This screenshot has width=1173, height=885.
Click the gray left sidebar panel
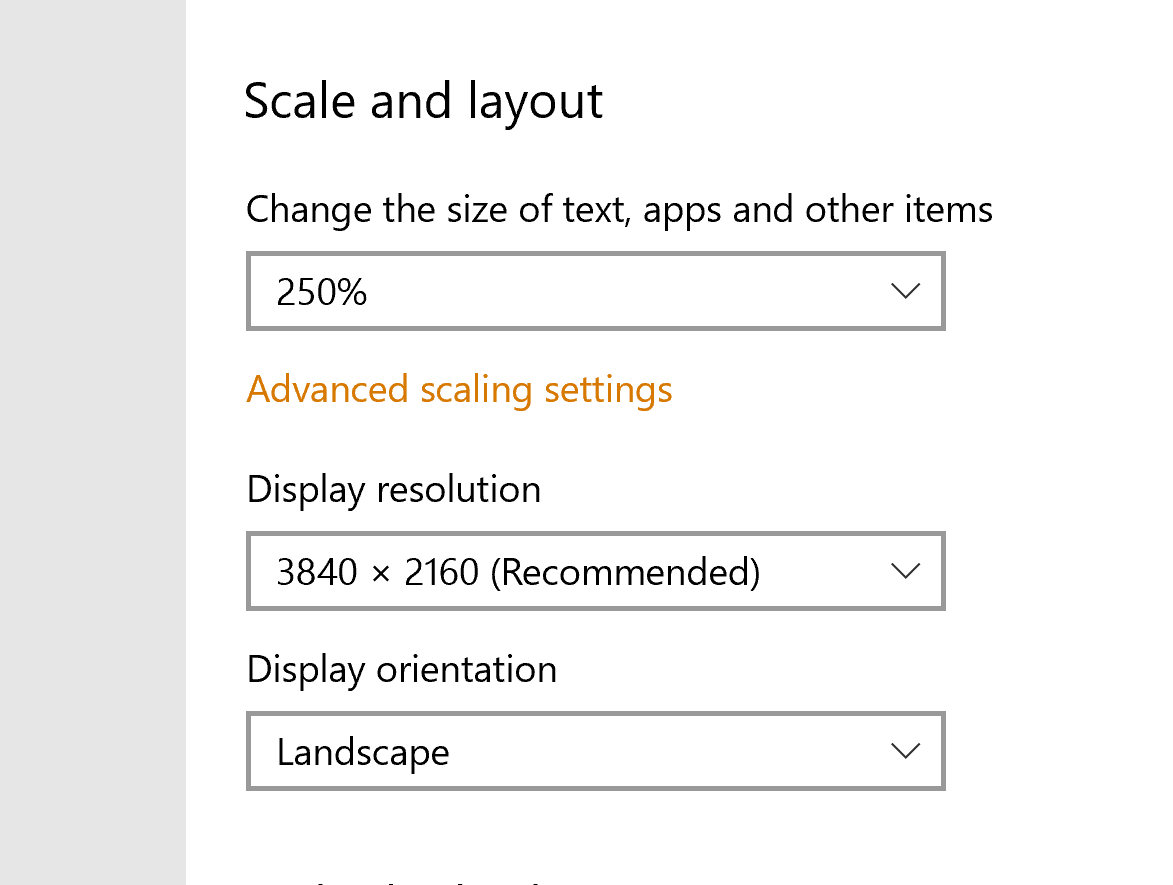pos(93,442)
